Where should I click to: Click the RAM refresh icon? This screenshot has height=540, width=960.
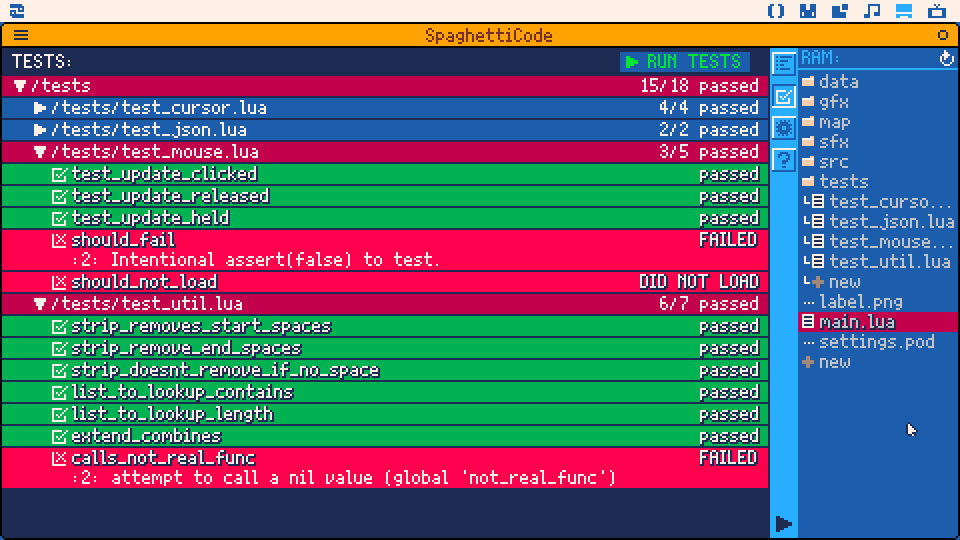(946, 59)
